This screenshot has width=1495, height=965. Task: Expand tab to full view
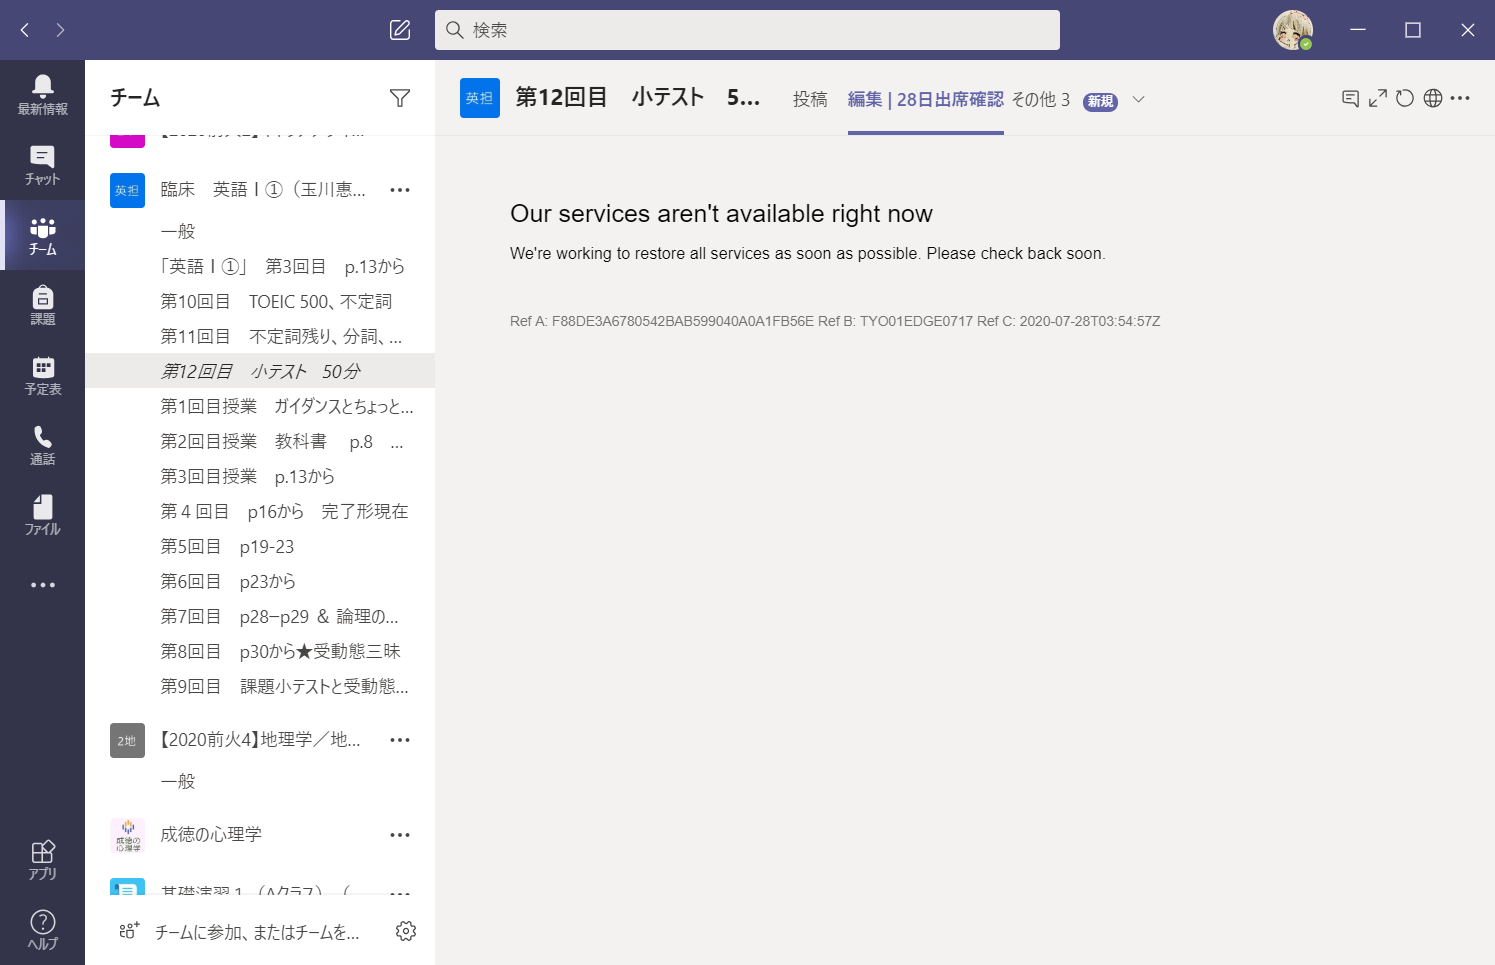click(x=1378, y=98)
